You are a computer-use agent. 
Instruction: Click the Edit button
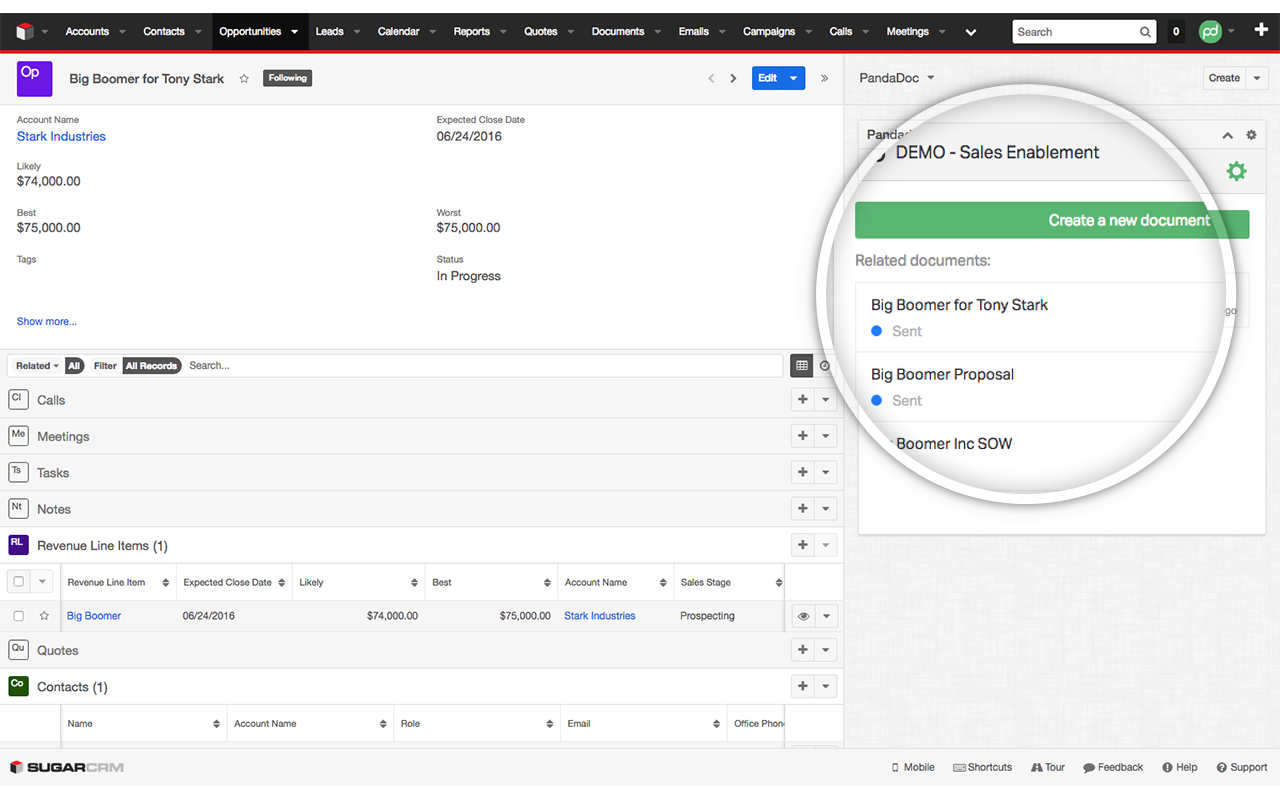pyautogui.click(x=768, y=78)
